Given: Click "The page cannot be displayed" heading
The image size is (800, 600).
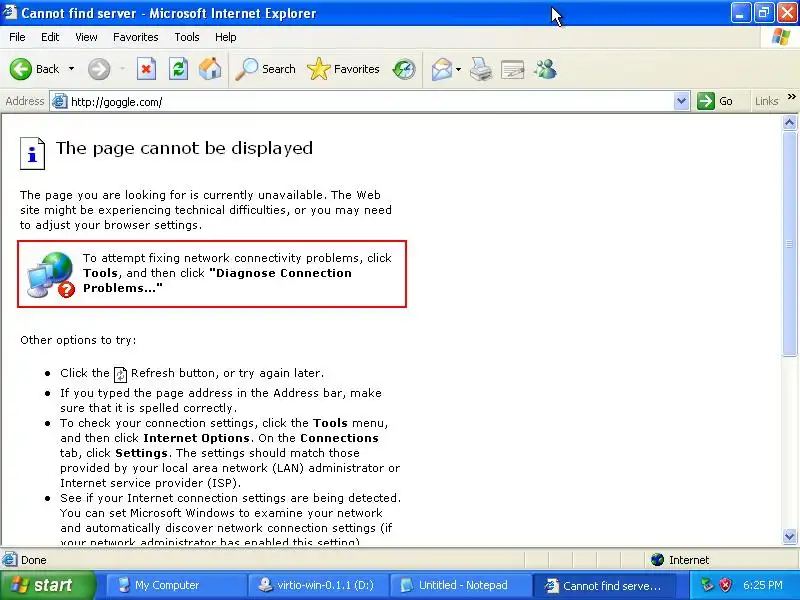Looking at the screenshot, I should 184,148.
